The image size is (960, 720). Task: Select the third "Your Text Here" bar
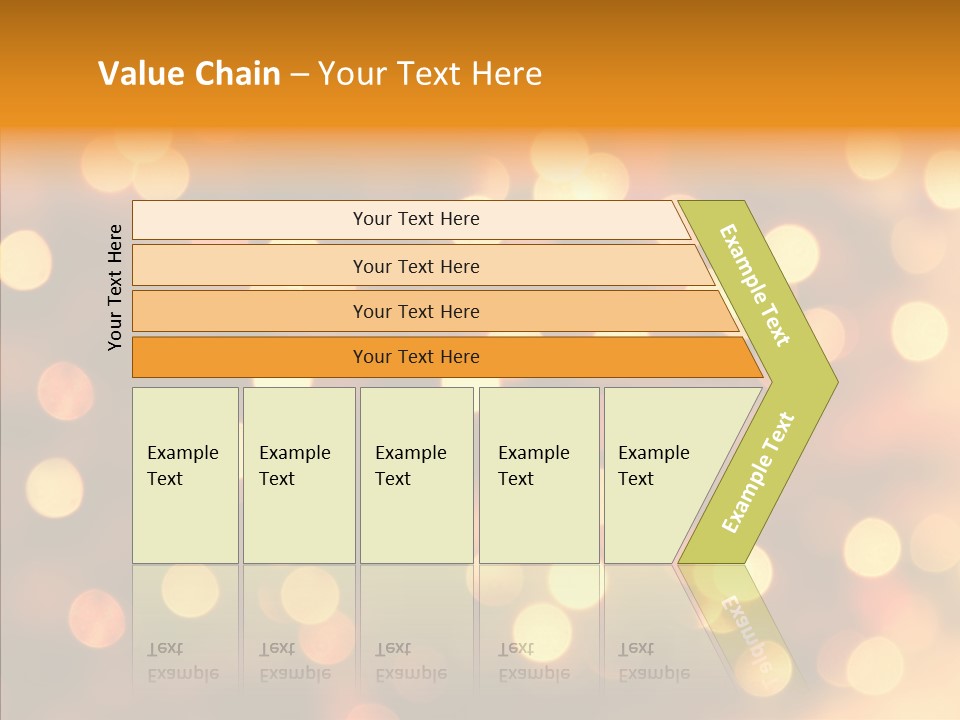tap(416, 311)
